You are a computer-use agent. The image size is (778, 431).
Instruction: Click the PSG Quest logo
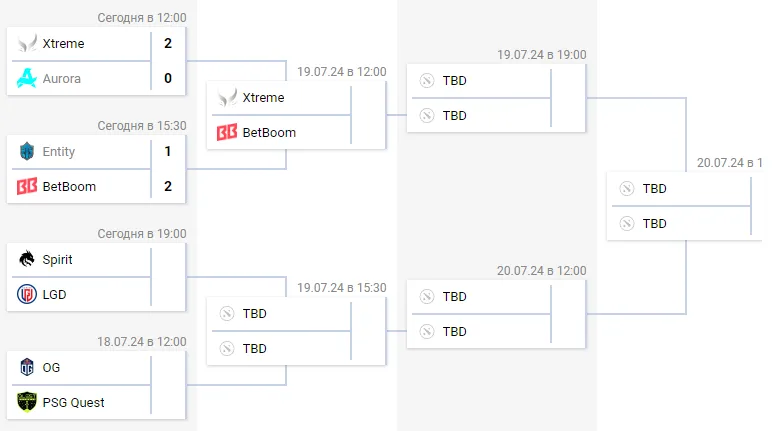coord(27,402)
